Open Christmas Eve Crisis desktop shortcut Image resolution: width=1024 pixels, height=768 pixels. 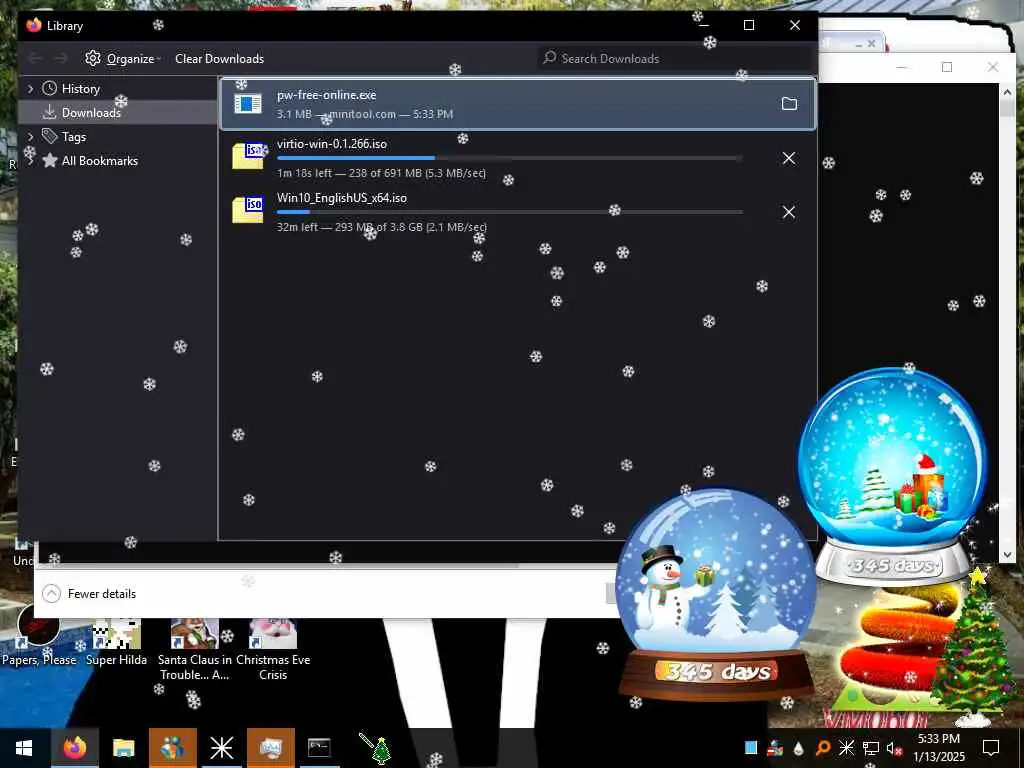(x=273, y=650)
